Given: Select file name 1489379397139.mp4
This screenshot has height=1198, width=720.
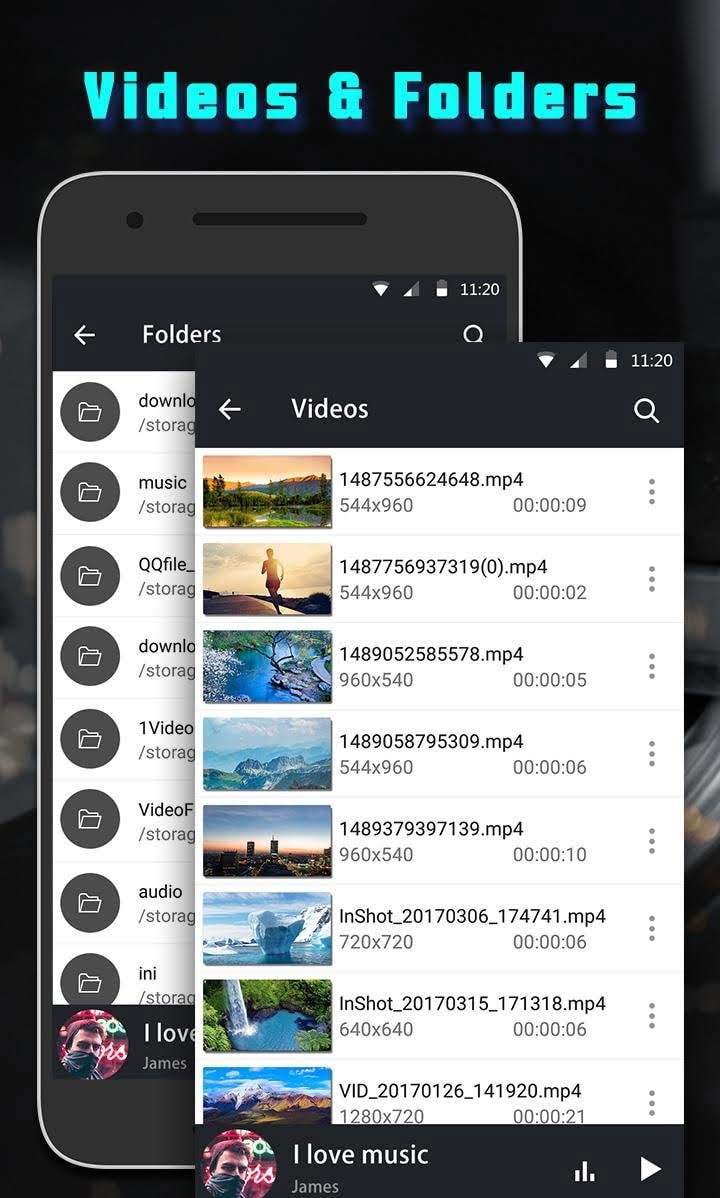Looking at the screenshot, I should click(x=431, y=829).
